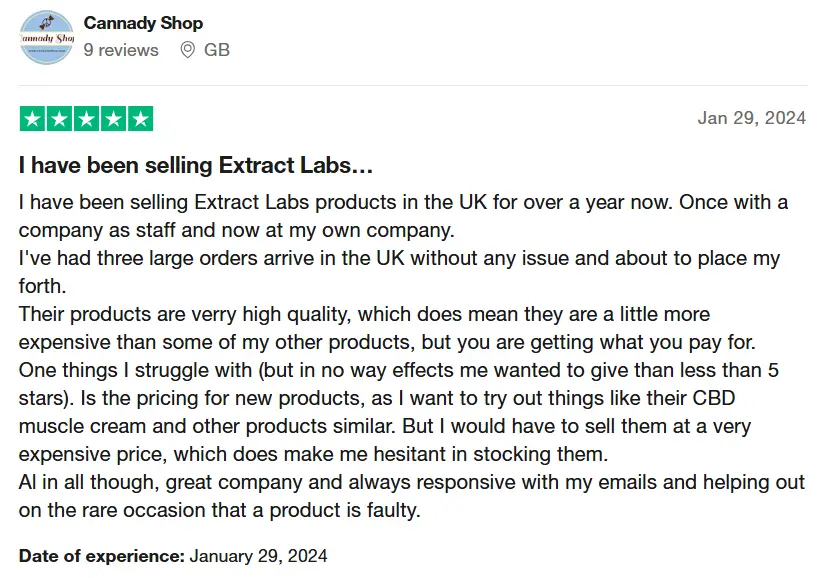Click the location pin icon

pyautogui.click(x=187, y=50)
